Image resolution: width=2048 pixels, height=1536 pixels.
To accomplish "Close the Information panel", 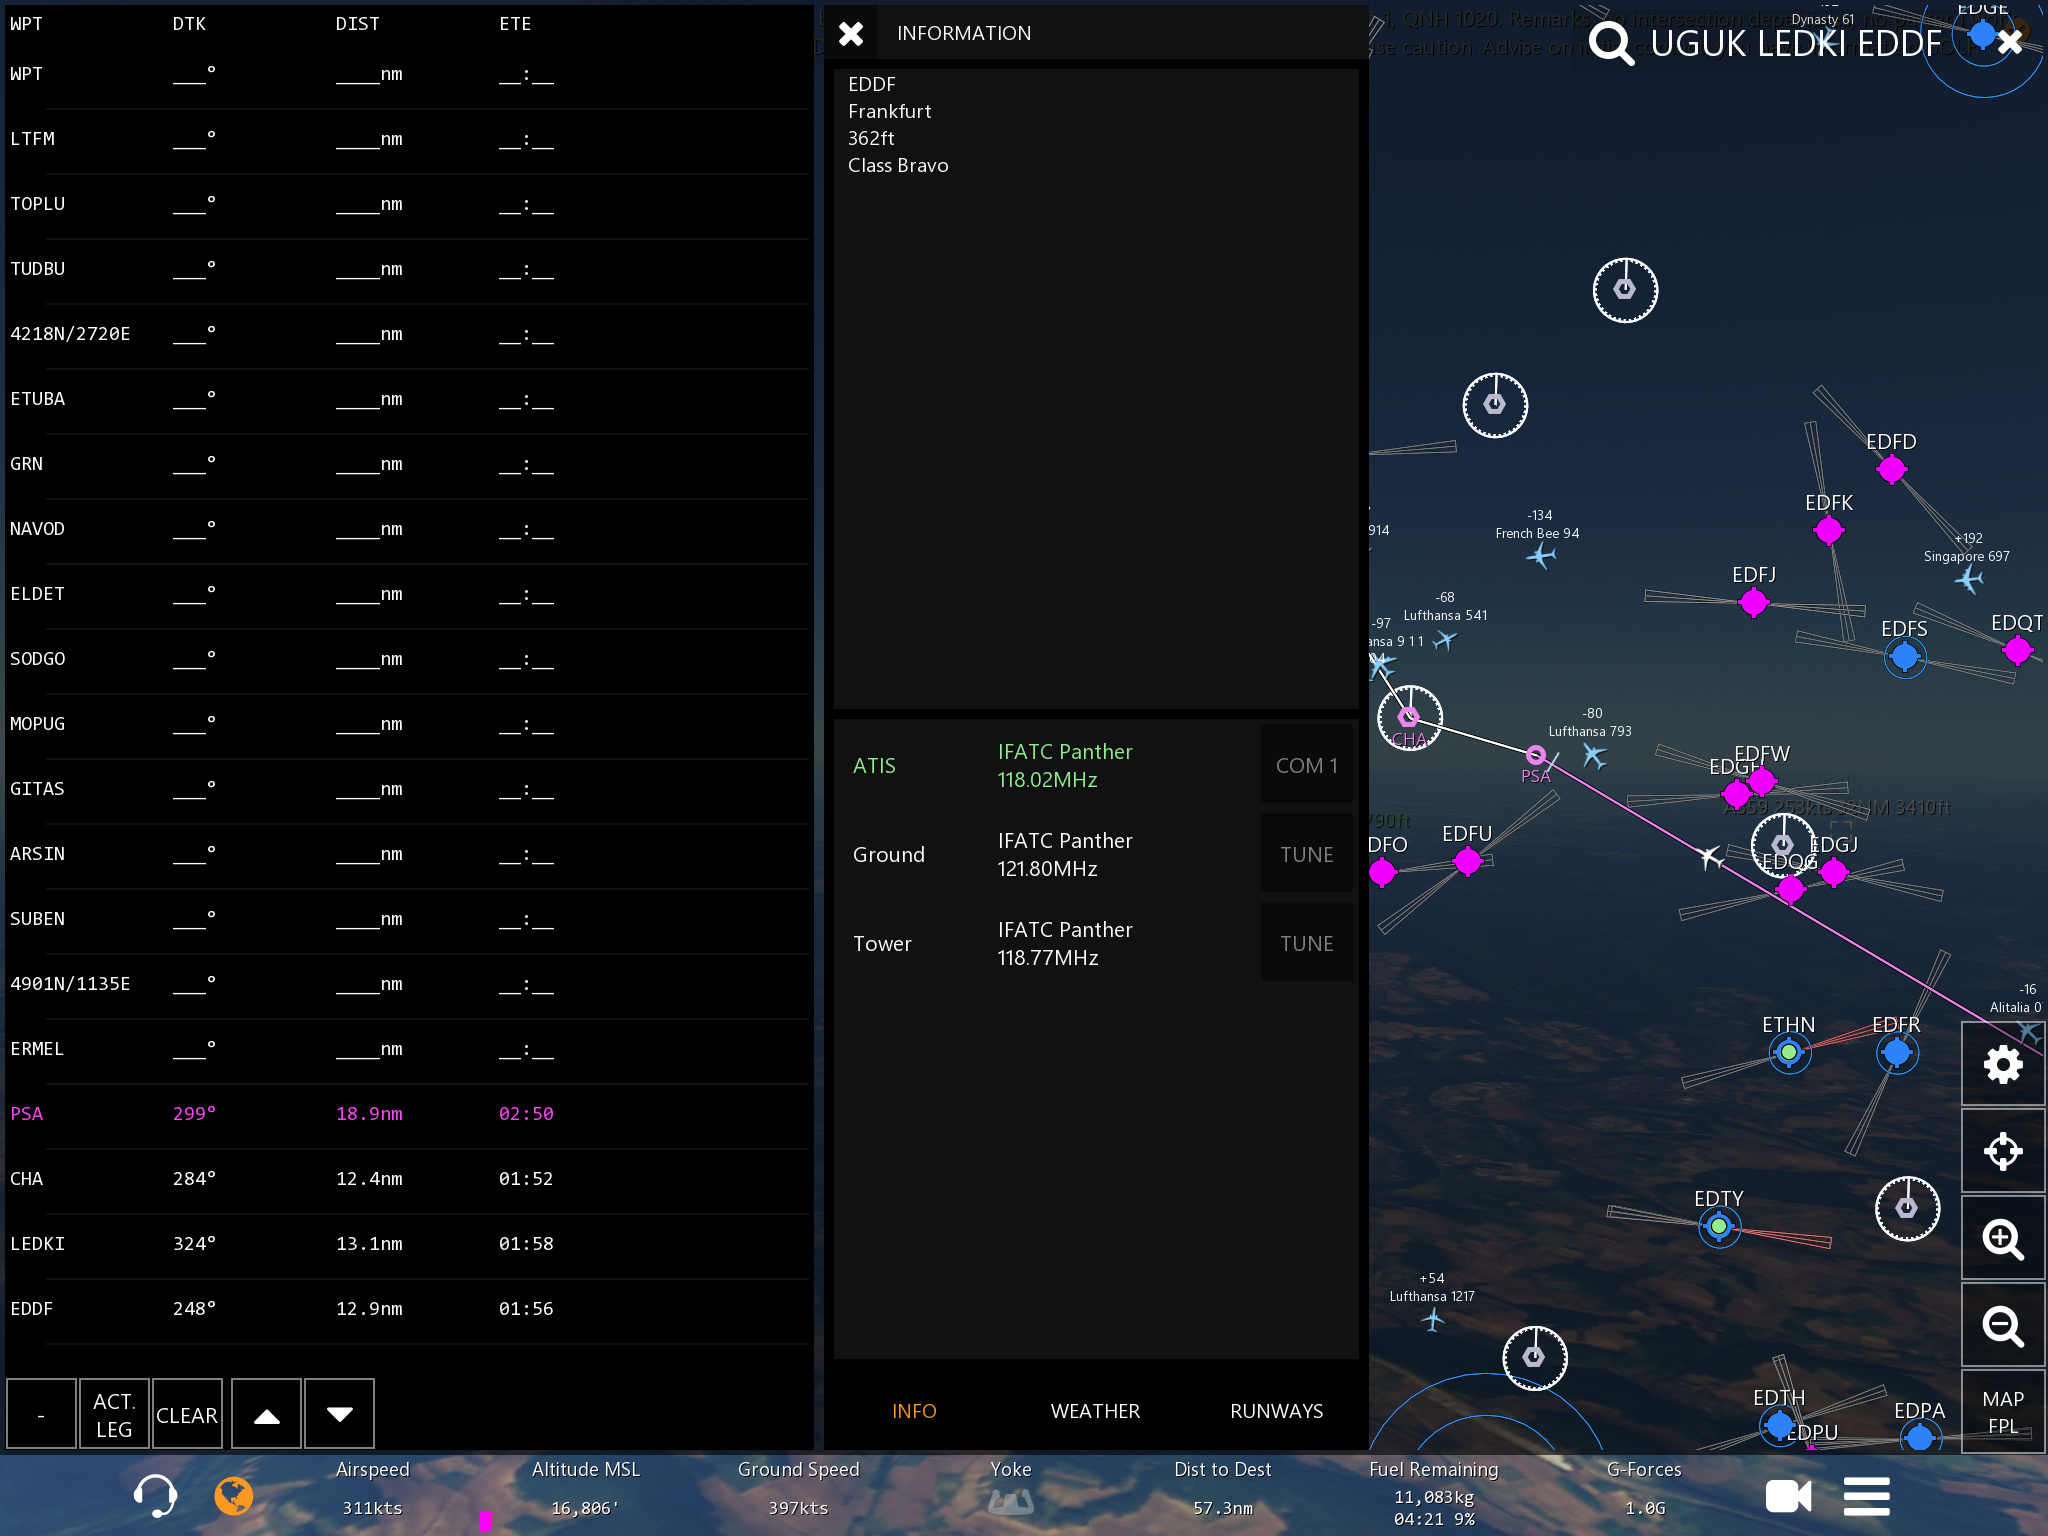I will [851, 34].
